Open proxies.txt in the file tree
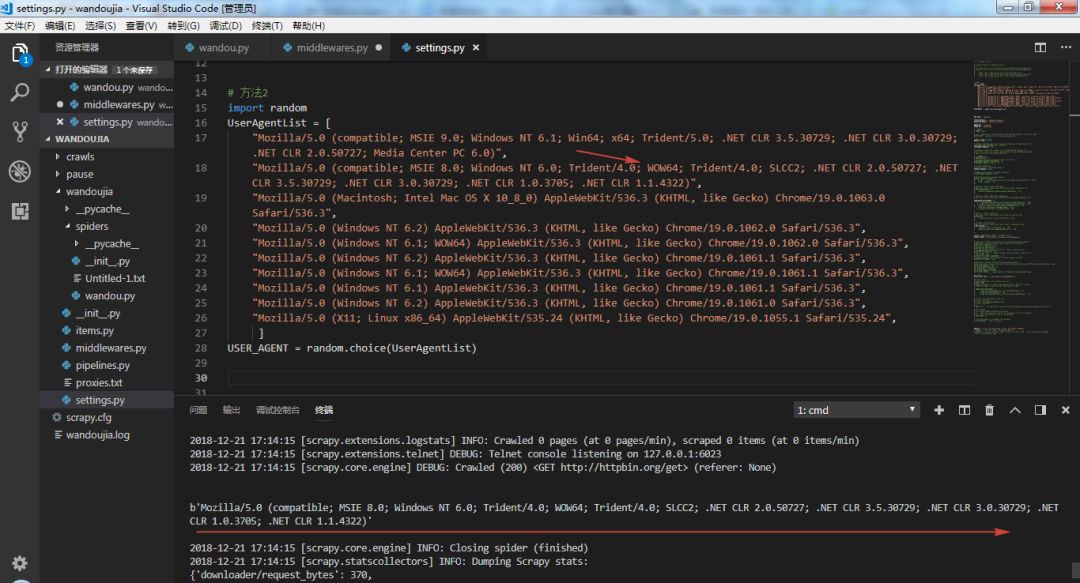Viewport: 1080px width, 583px height. [x=107, y=382]
